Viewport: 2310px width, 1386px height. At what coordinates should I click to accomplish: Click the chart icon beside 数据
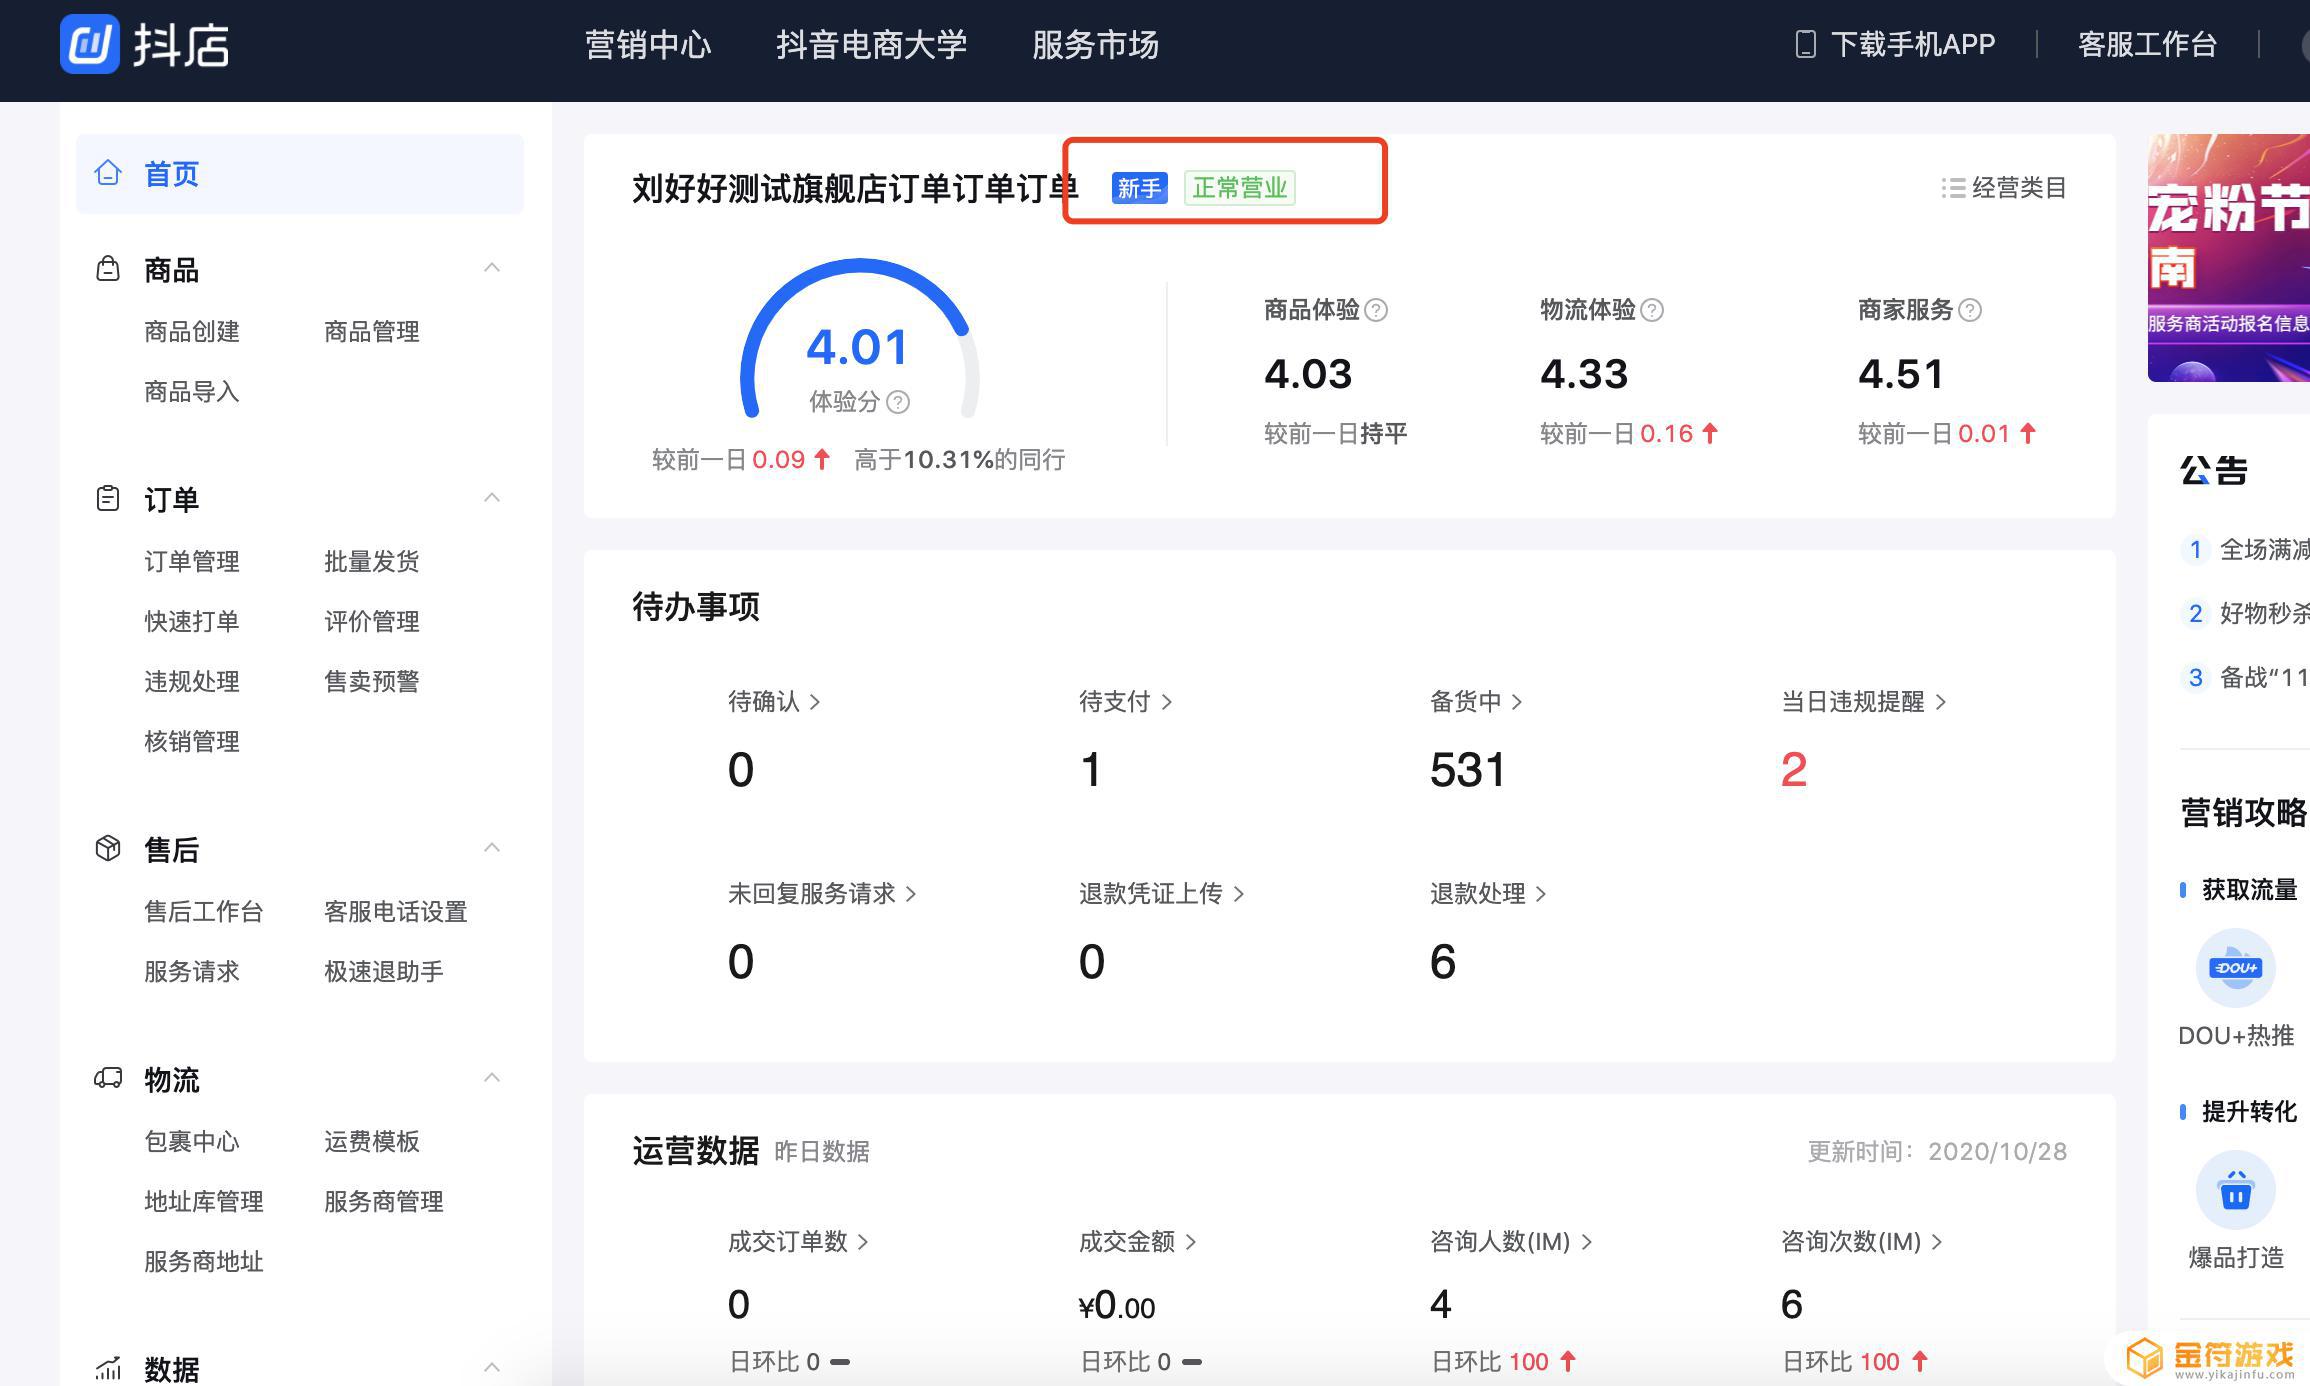(x=108, y=1368)
